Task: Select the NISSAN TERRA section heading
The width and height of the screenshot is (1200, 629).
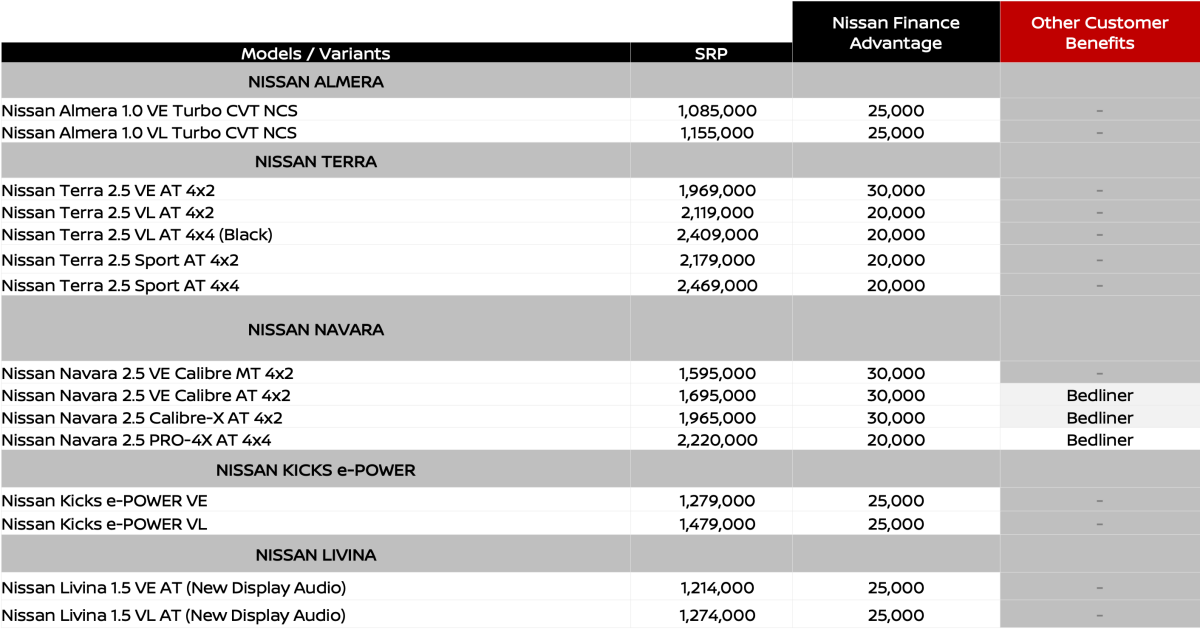Action: pyautogui.click(x=315, y=160)
